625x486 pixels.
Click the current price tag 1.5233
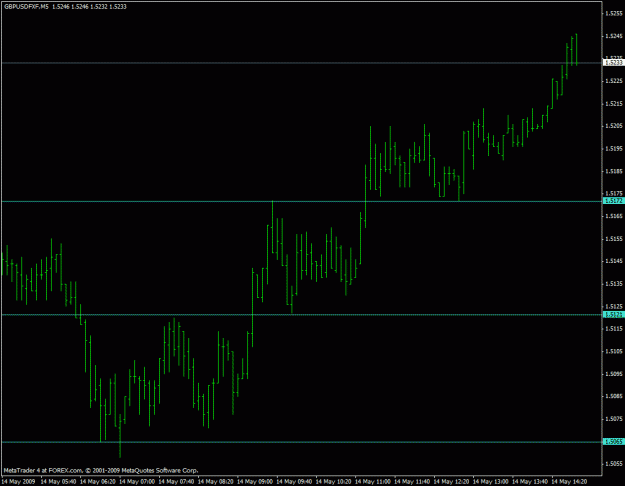coord(613,63)
